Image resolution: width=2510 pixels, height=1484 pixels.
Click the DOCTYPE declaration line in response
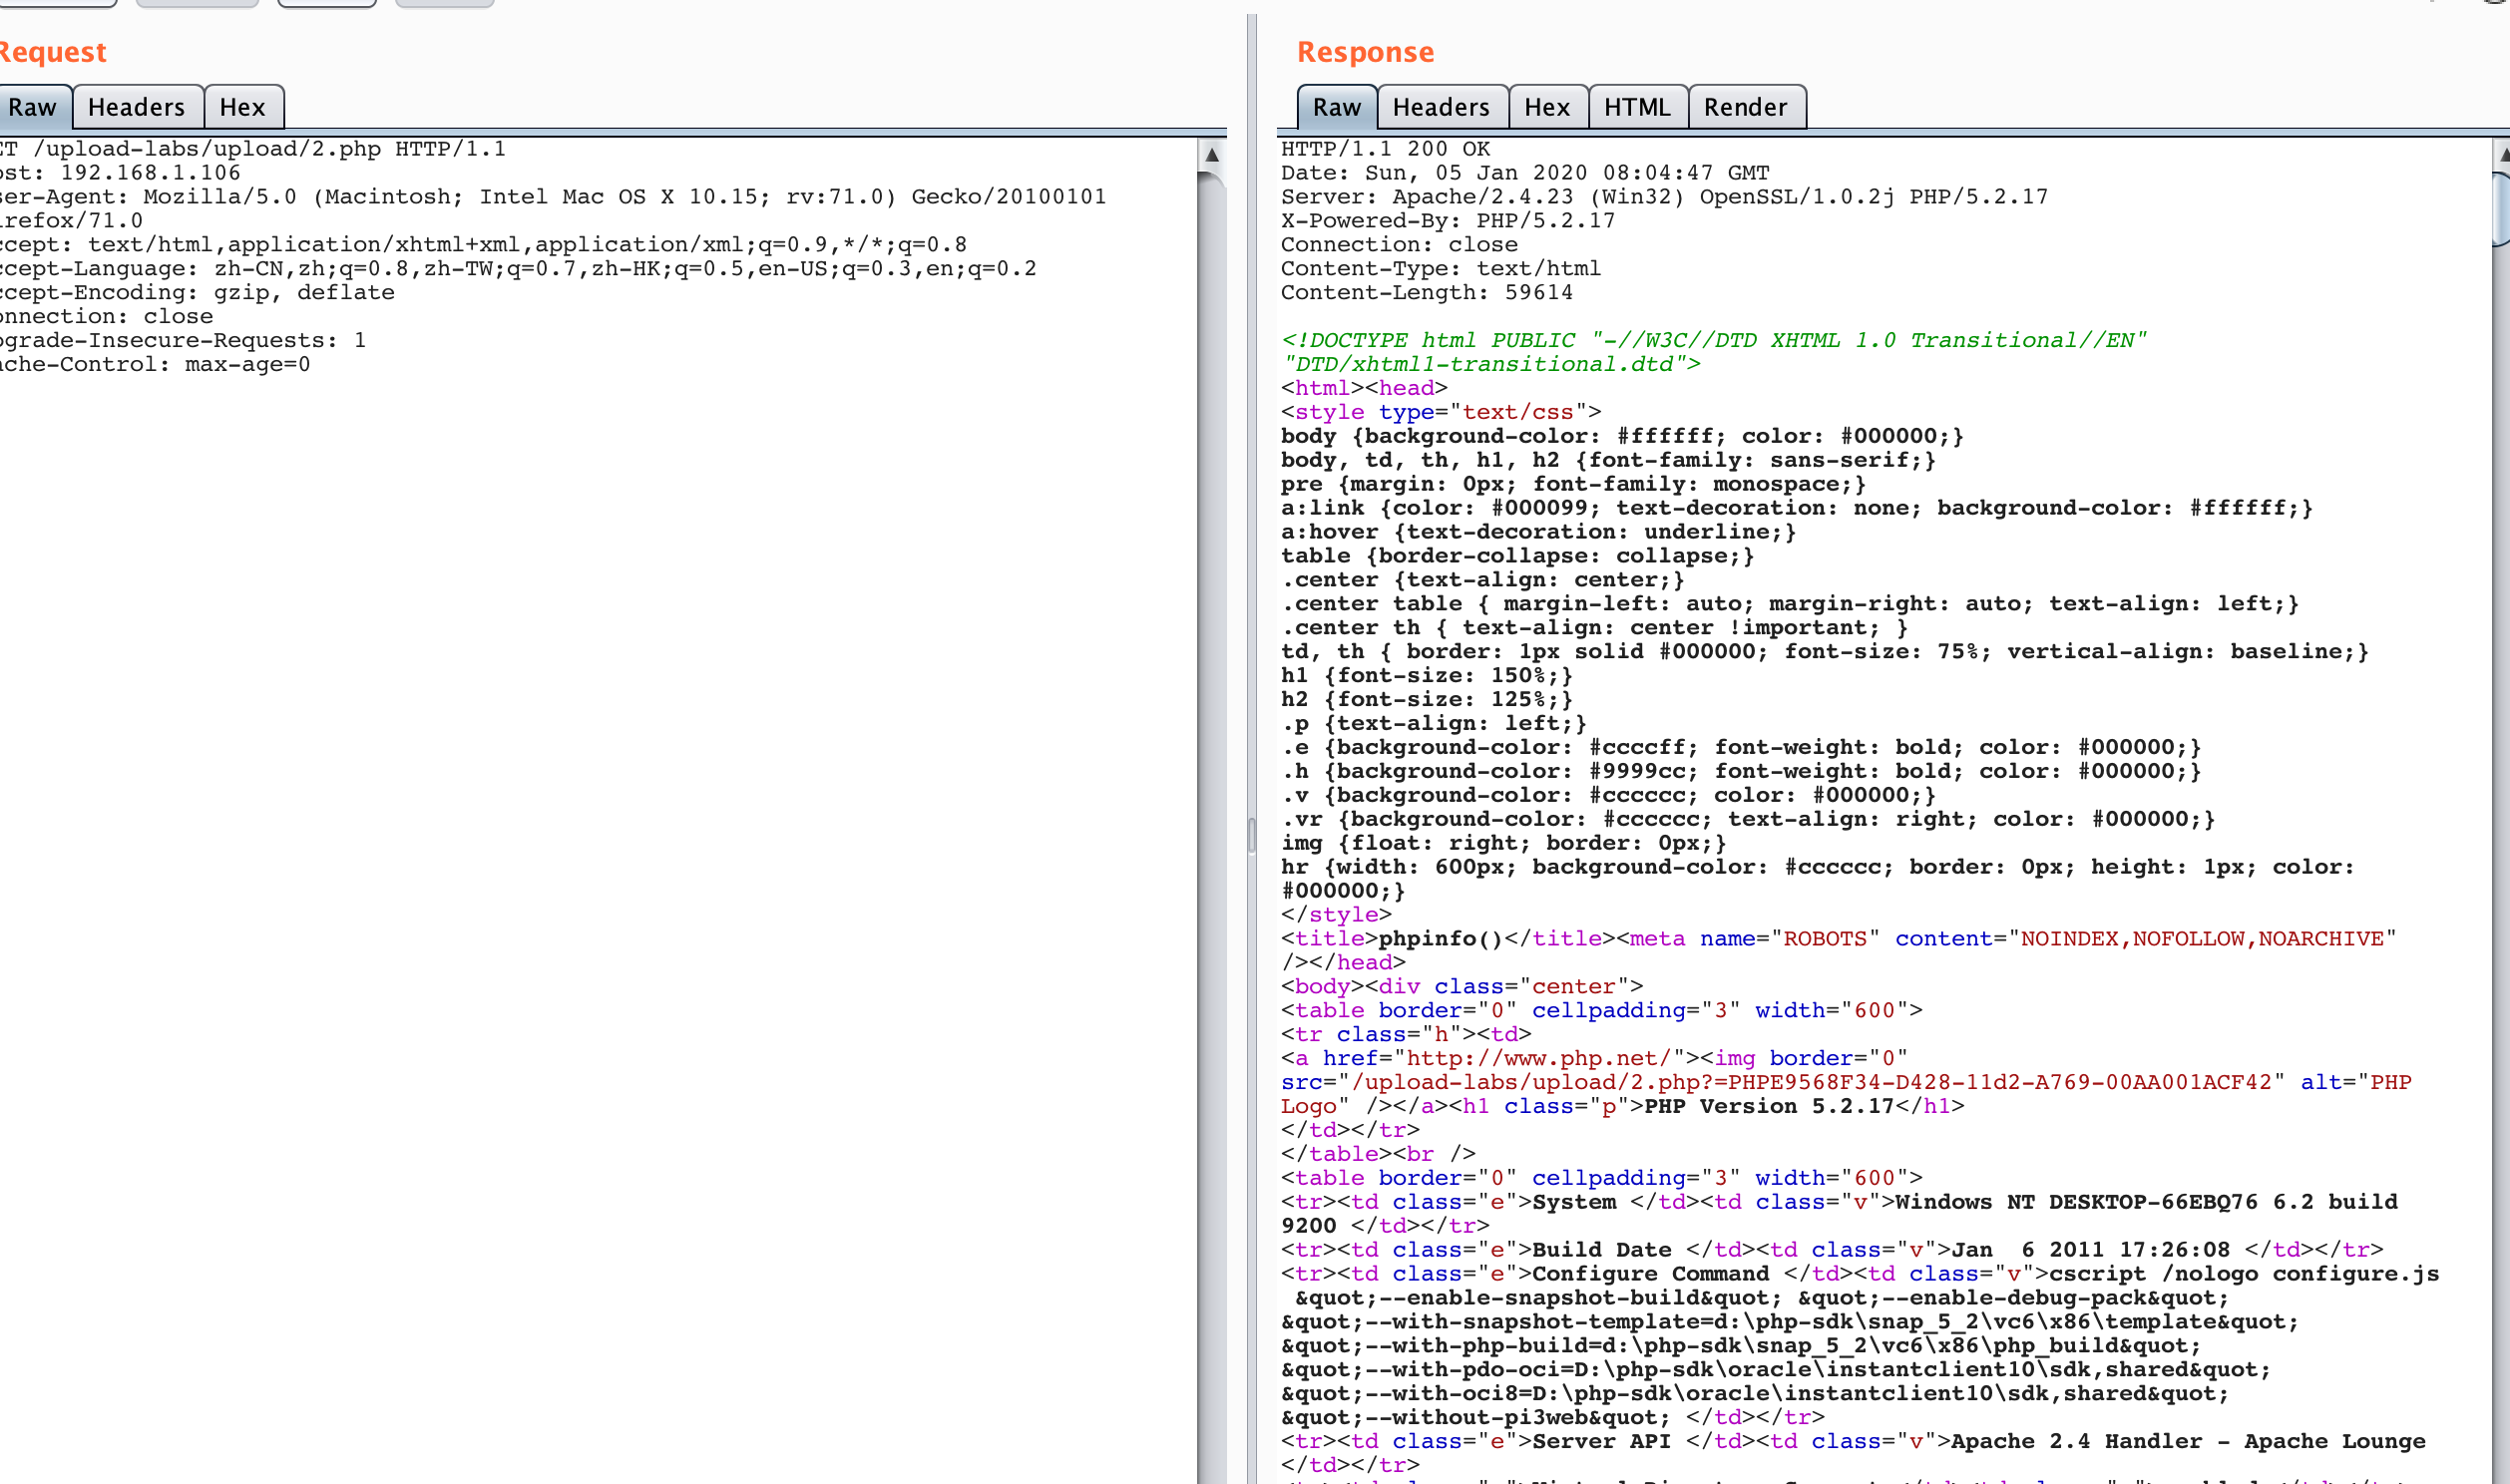pyautogui.click(x=1714, y=353)
